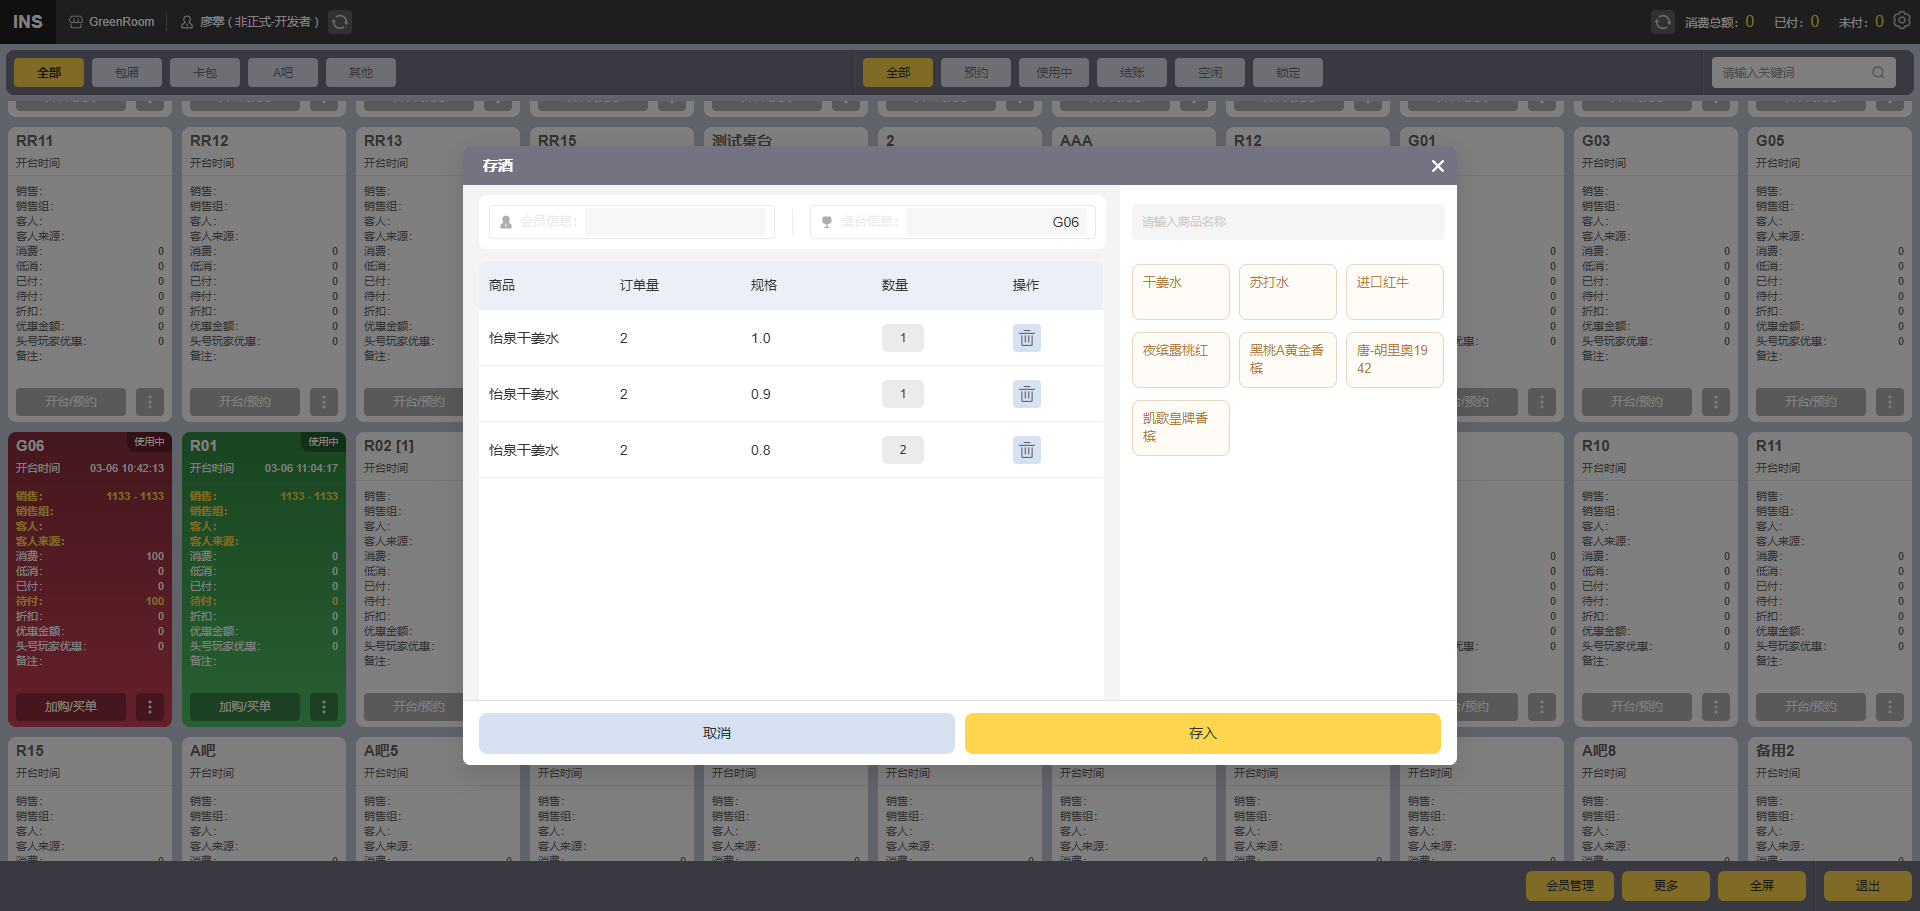Image resolution: width=1920 pixels, height=911 pixels.
Task: Click the GreenRoom venue icon in the top bar
Action: click(76, 22)
